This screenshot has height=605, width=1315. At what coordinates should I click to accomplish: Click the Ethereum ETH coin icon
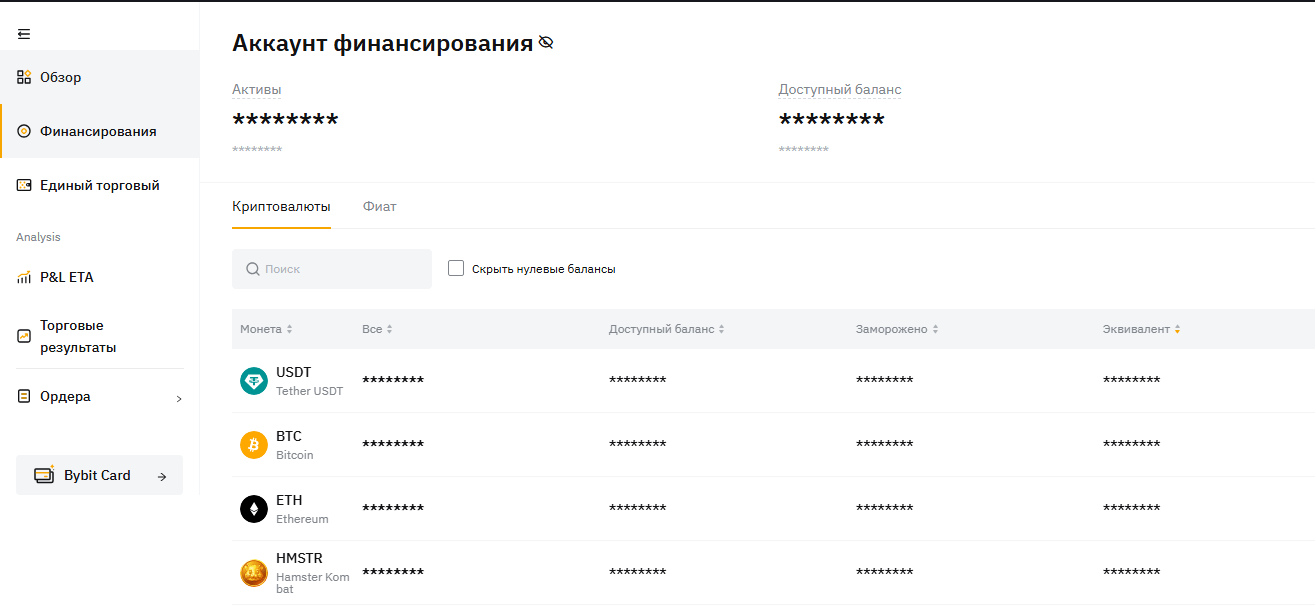(254, 509)
